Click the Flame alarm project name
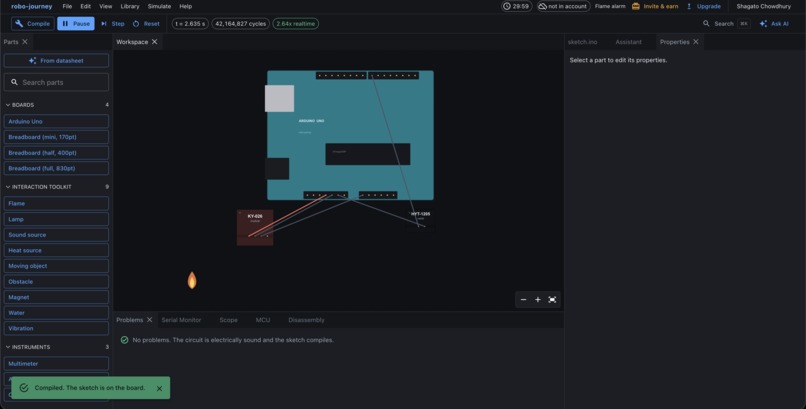806x409 pixels. [610, 6]
